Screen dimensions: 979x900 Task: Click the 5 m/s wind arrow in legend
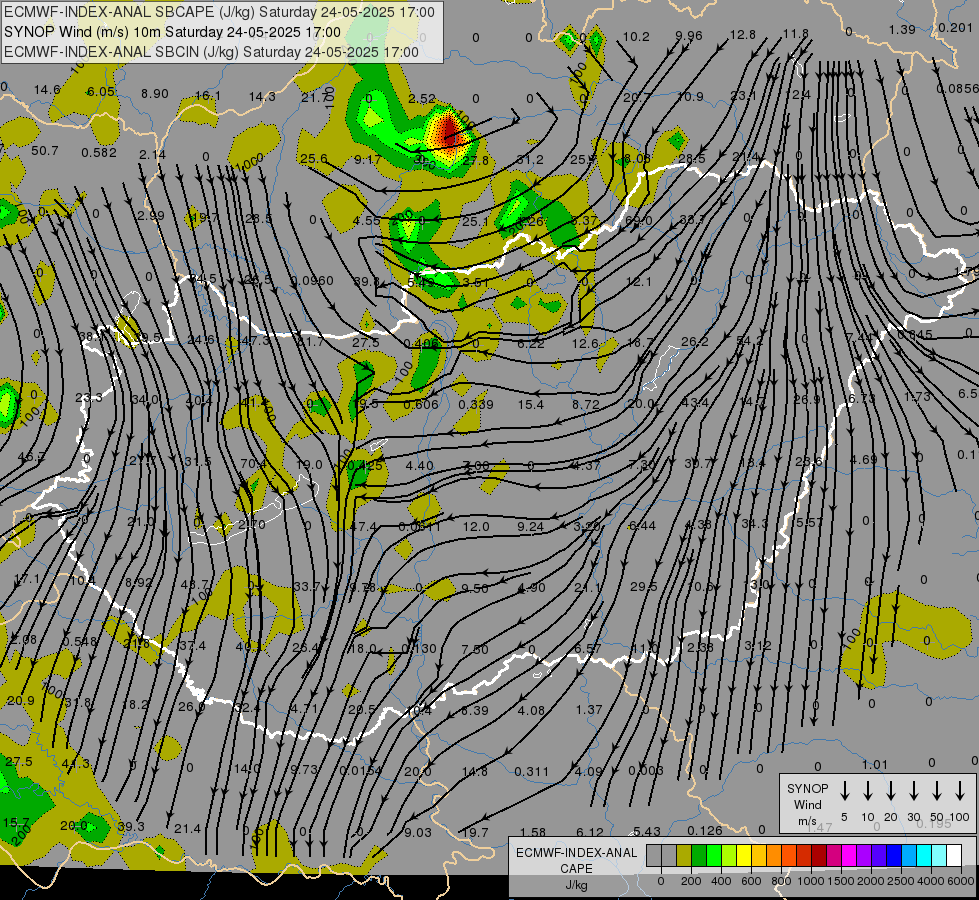(844, 790)
